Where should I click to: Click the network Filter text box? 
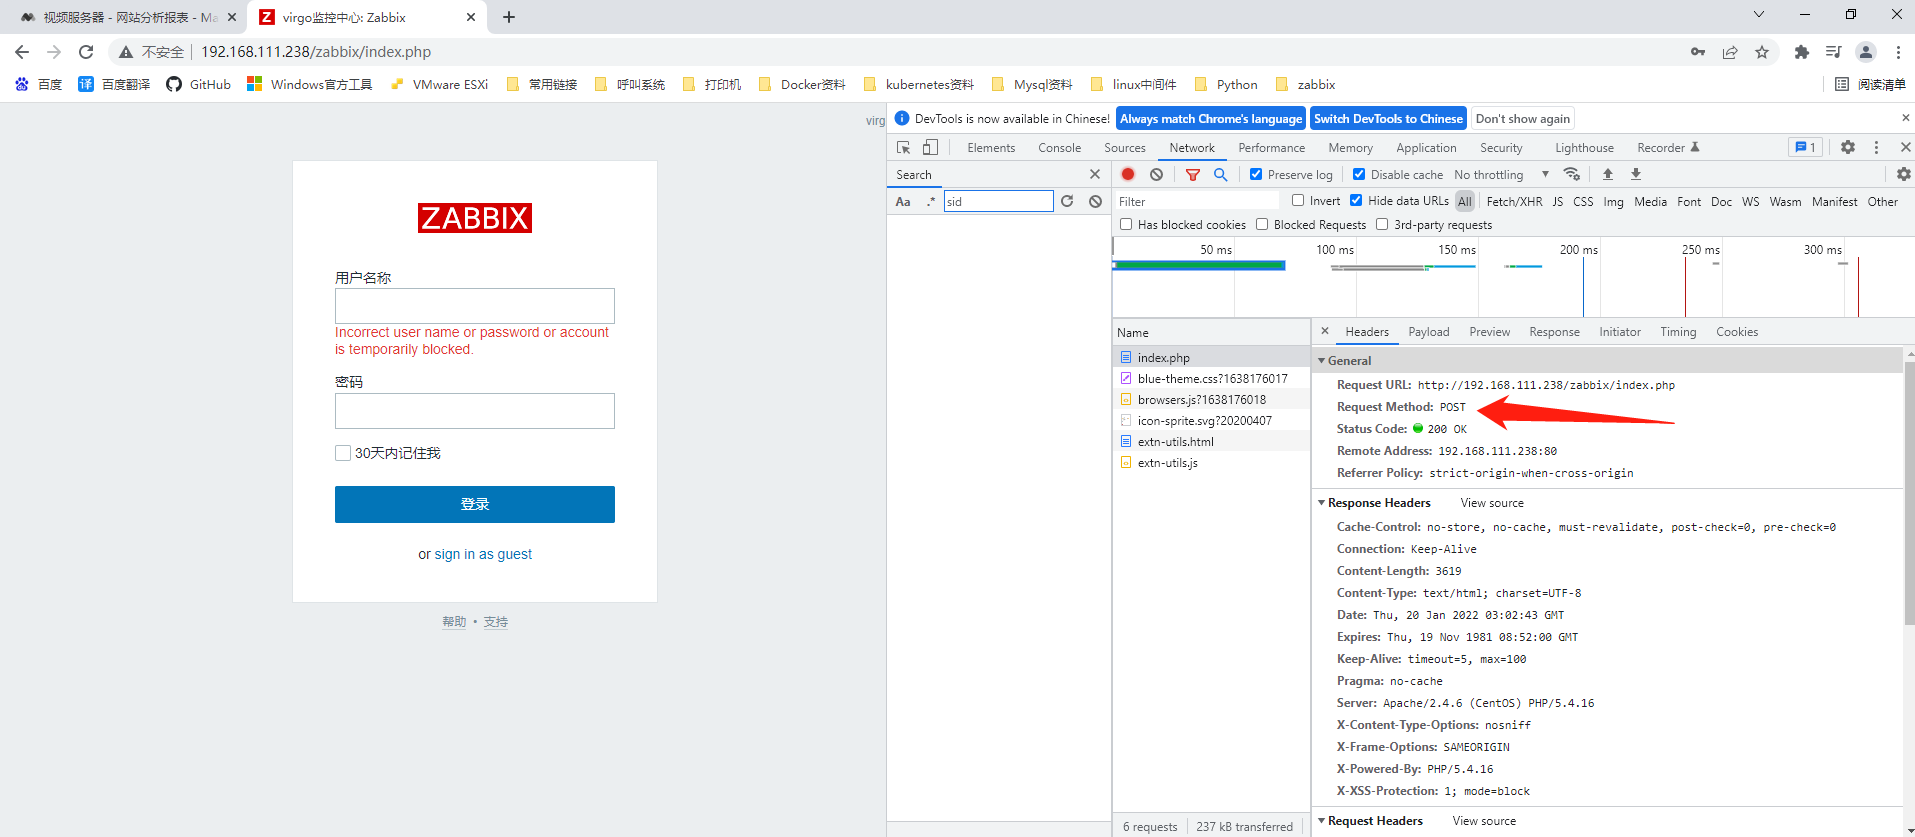tap(1197, 201)
